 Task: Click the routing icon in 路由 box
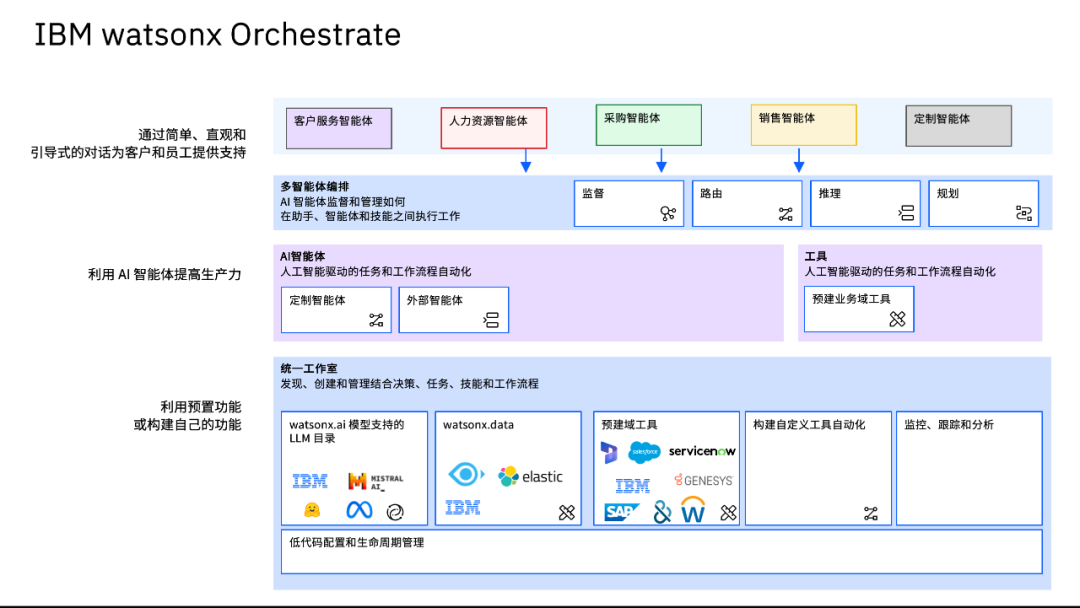(x=786, y=214)
